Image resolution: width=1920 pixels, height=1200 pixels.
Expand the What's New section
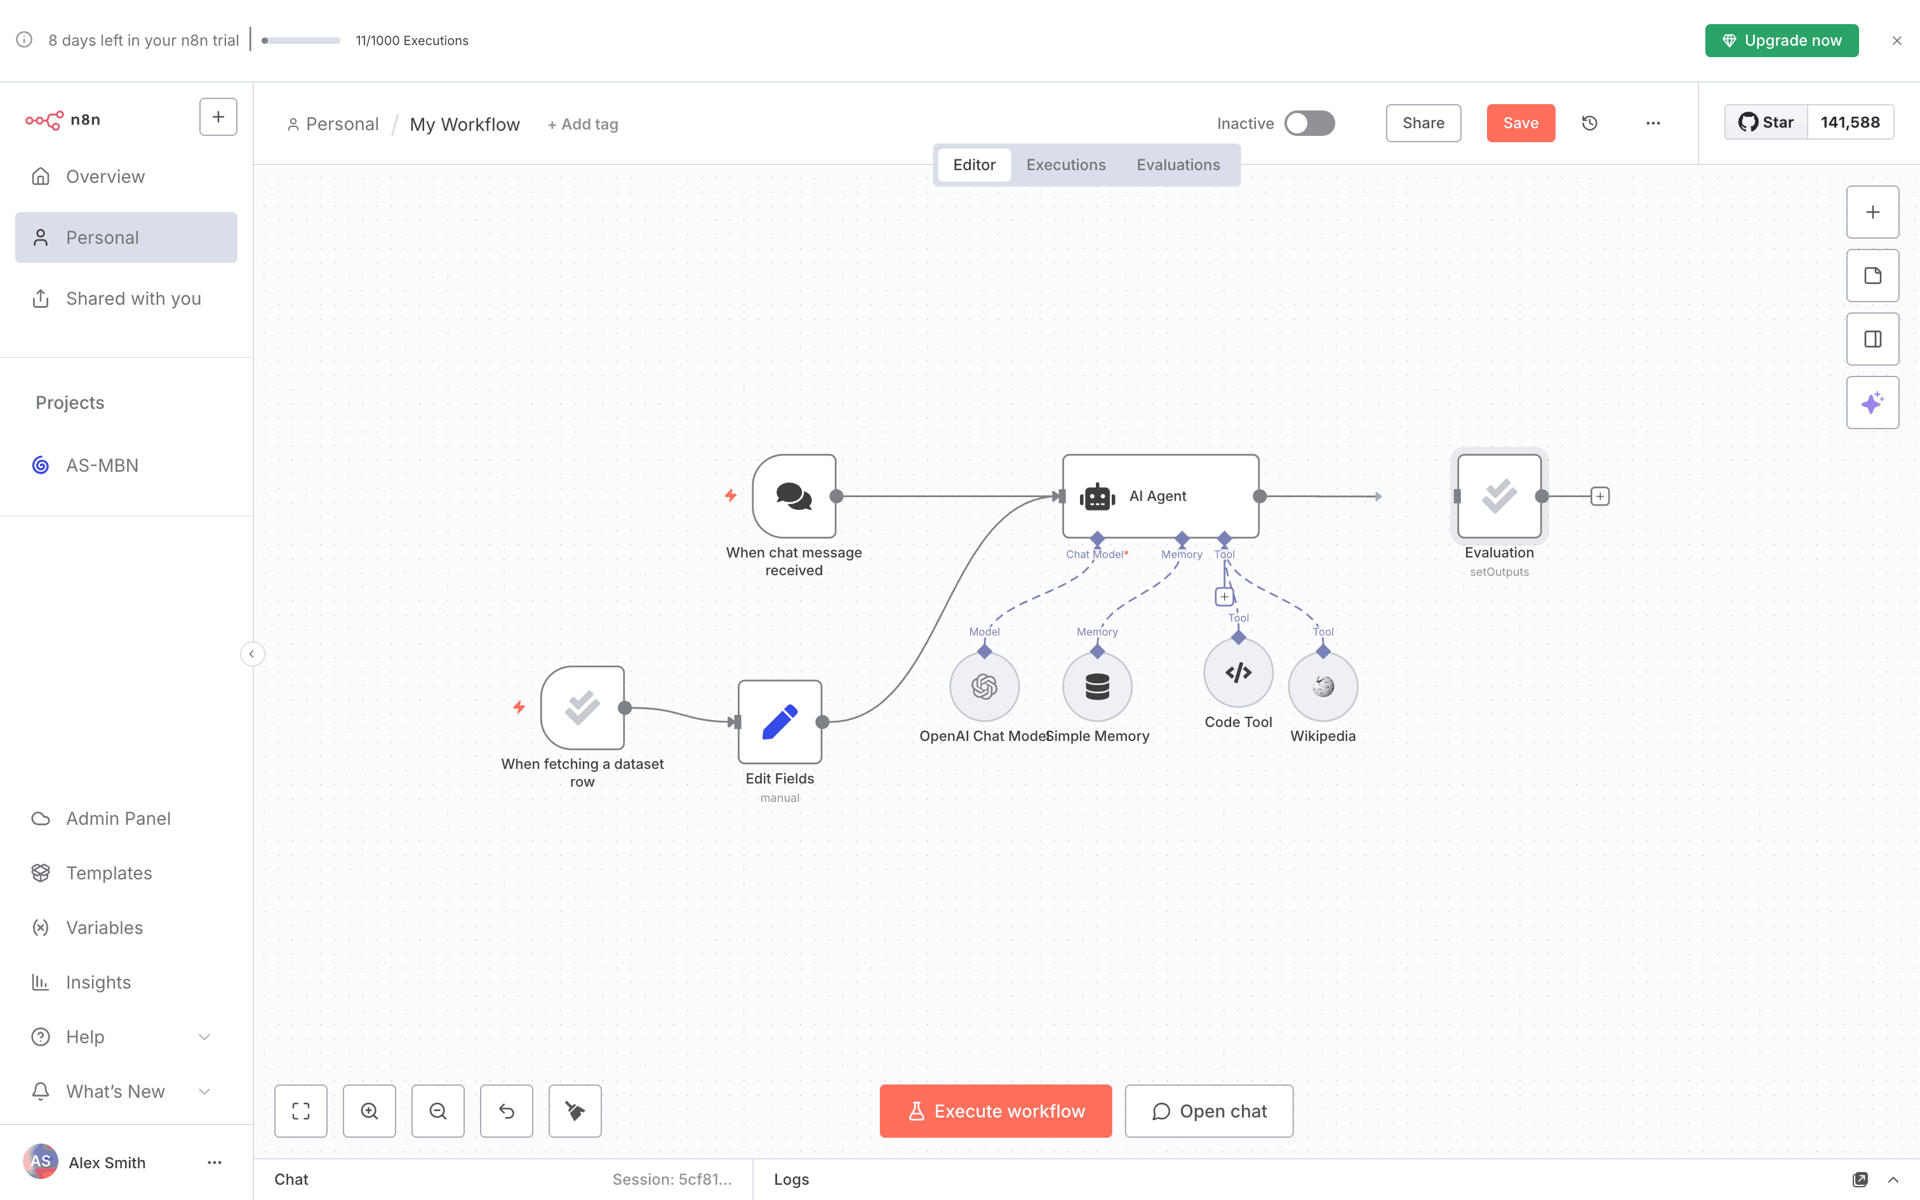point(126,1091)
